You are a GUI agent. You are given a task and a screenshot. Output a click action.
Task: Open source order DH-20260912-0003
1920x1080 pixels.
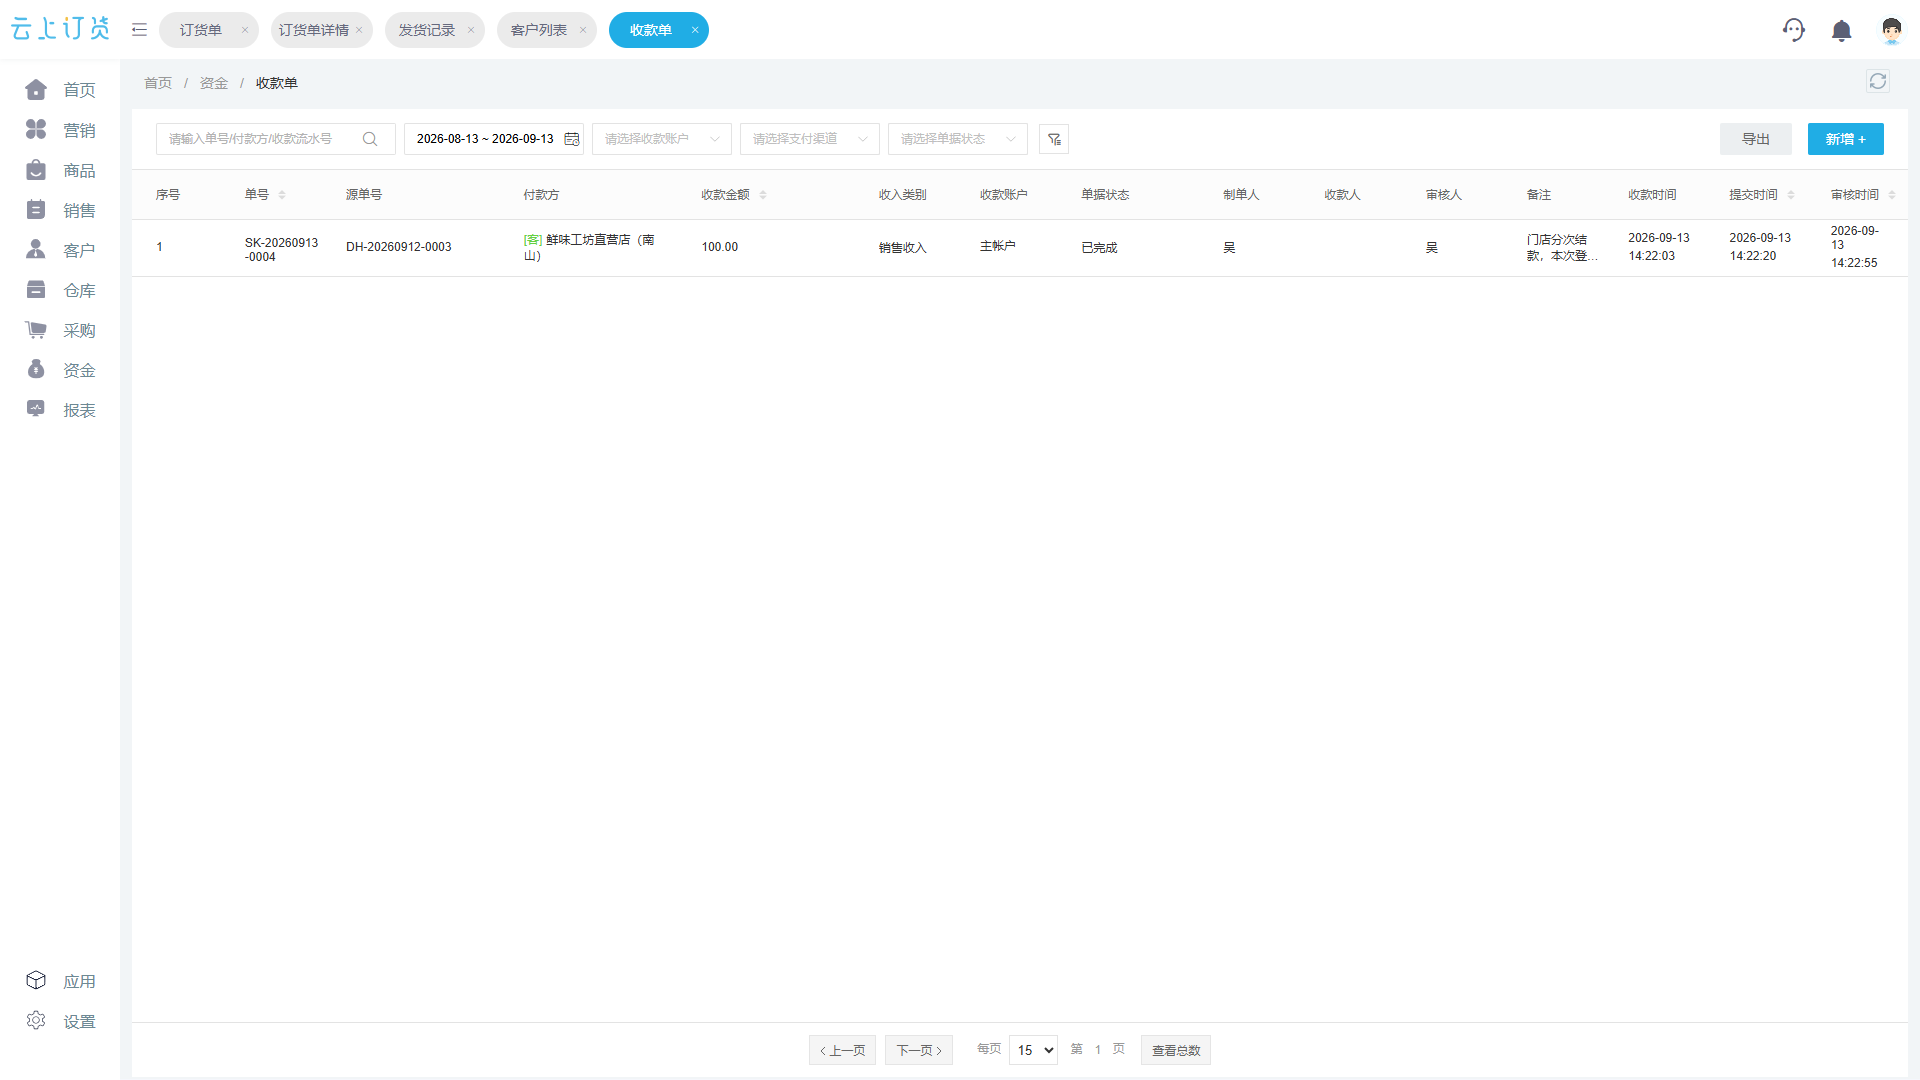[398, 247]
